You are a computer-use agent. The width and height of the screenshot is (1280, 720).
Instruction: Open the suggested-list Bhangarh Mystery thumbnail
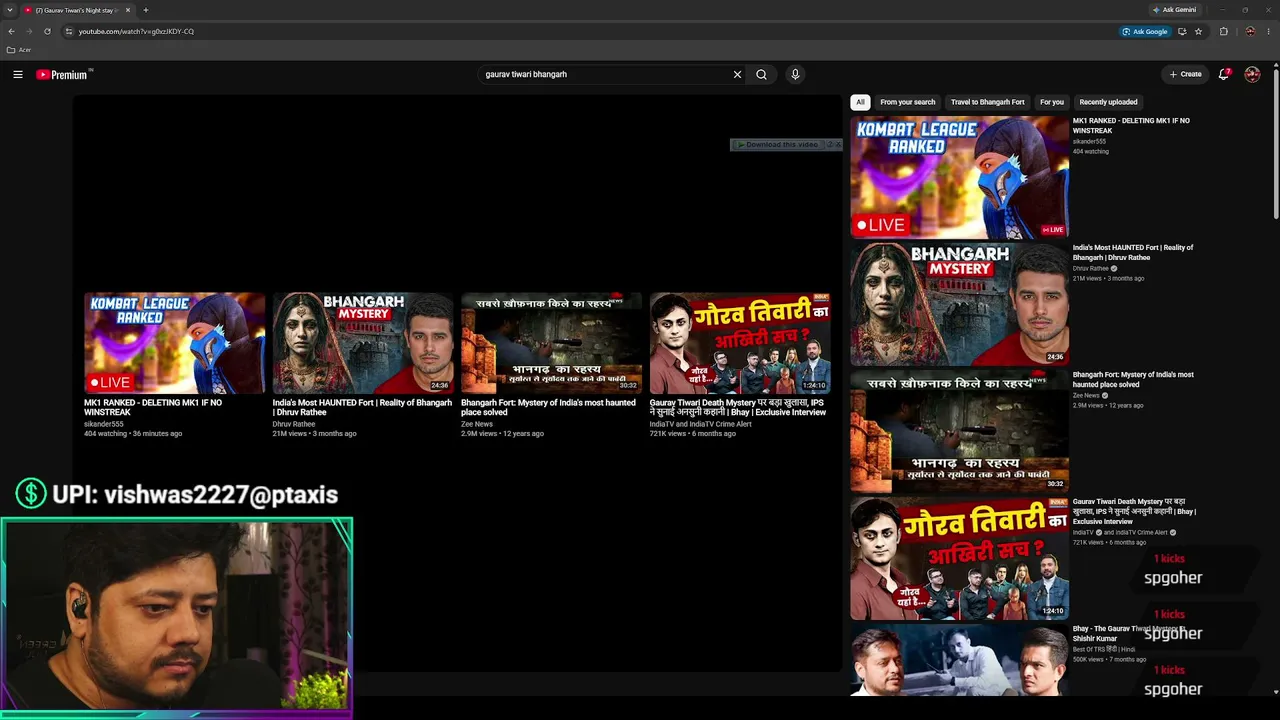[959, 304]
